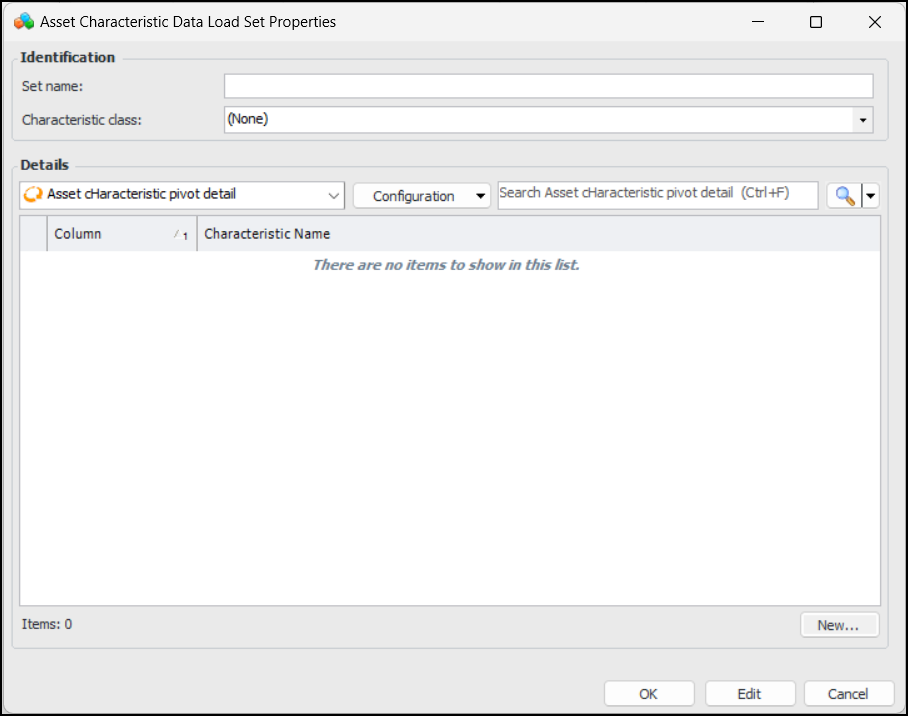Image resolution: width=908 pixels, height=716 pixels.
Task: Click the magnifying glass search icon
Action: 845,196
